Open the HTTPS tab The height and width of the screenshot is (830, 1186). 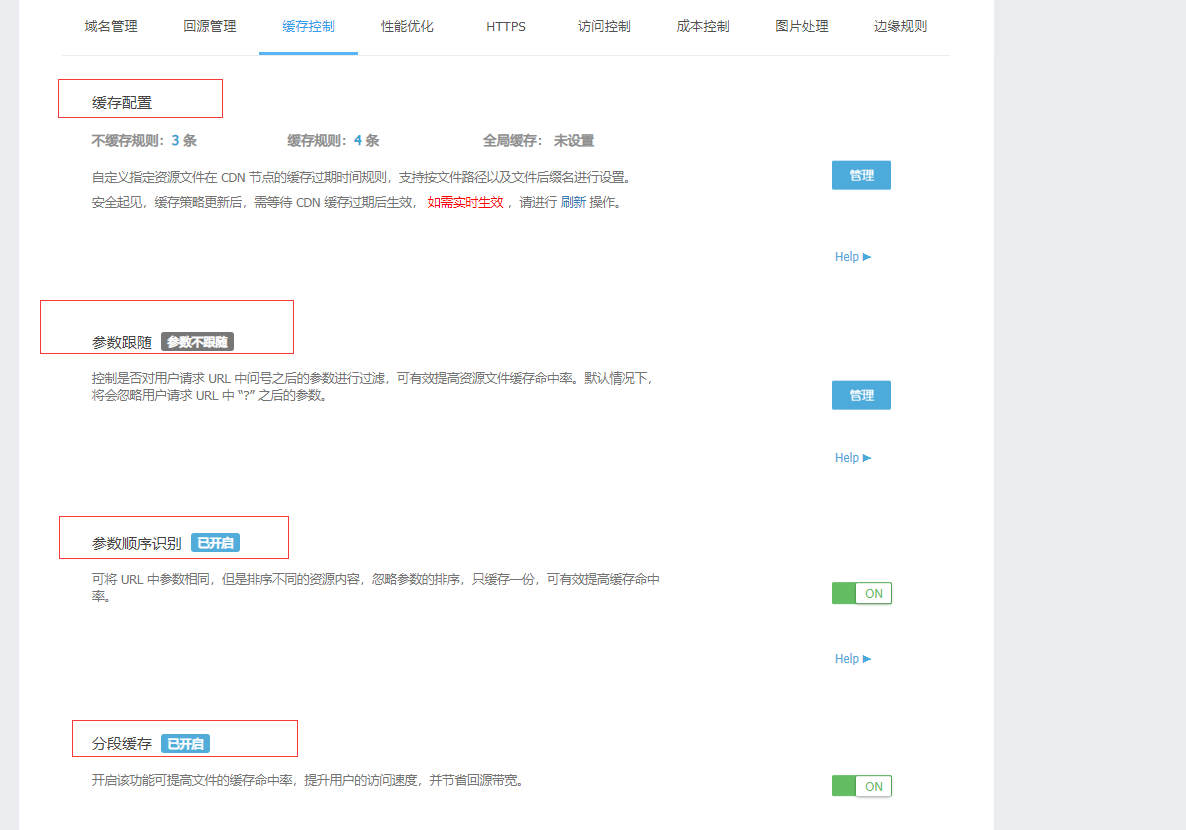[506, 27]
